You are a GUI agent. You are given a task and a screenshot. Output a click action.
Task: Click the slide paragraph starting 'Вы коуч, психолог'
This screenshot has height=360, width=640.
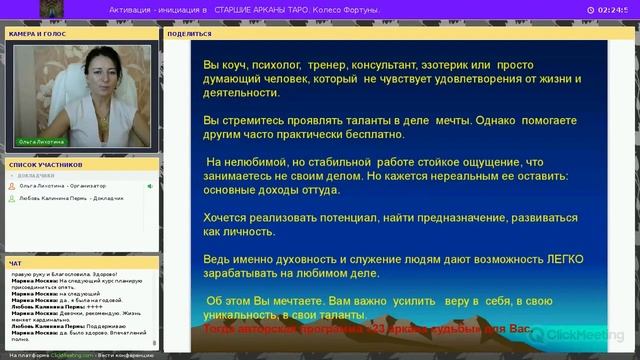point(392,79)
